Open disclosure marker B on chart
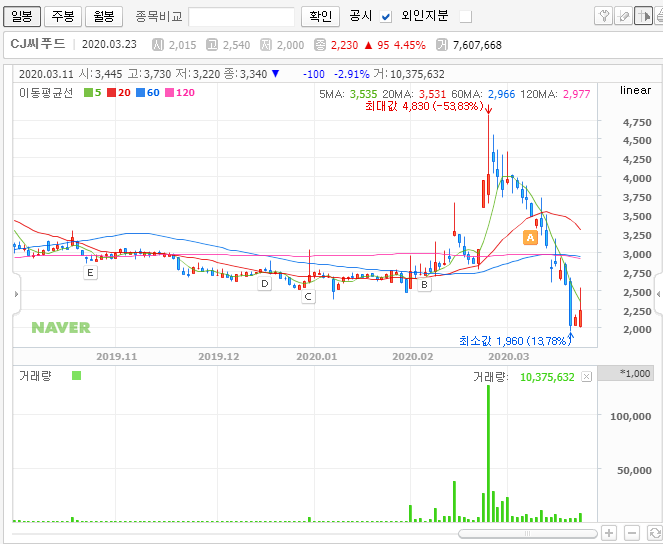This screenshot has height=544, width=663. pyautogui.click(x=424, y=285)
